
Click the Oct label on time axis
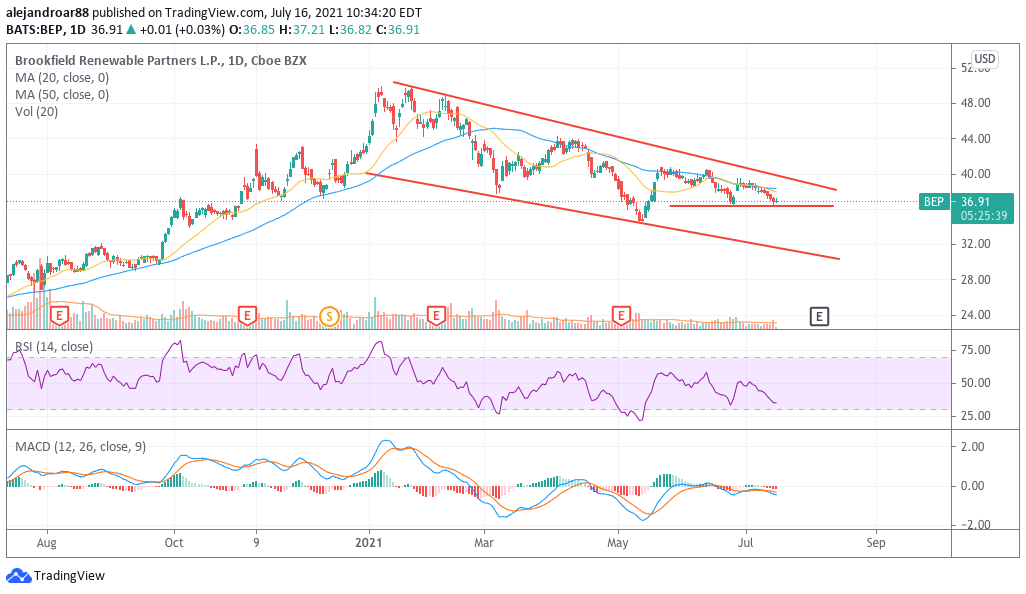pyautogui.click(x=174, y=543)
